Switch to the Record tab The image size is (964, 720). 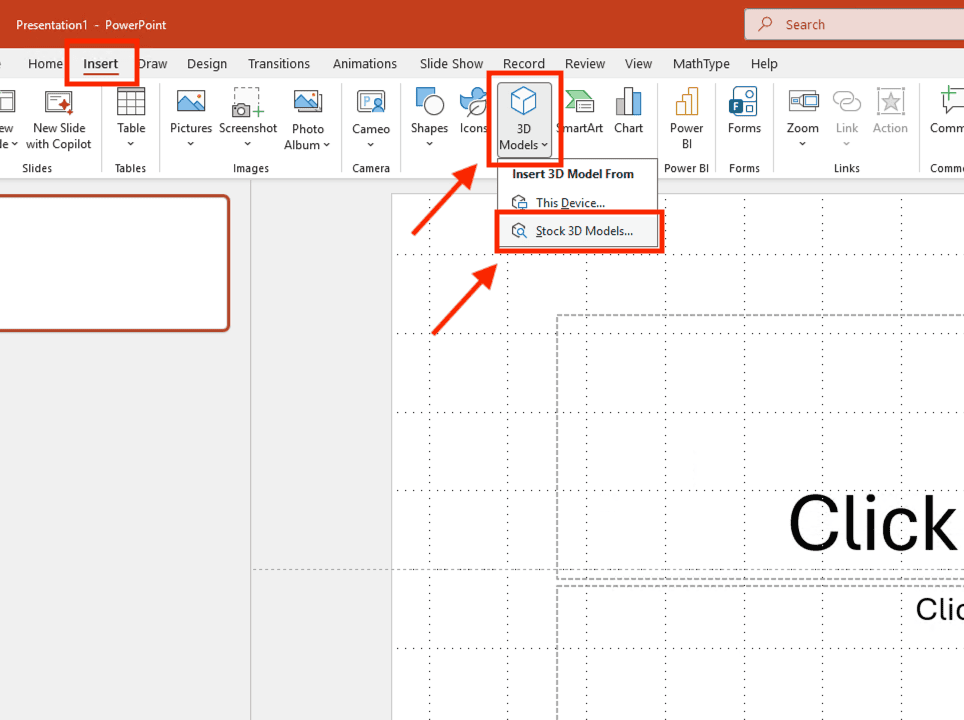[x=524, y=63]
